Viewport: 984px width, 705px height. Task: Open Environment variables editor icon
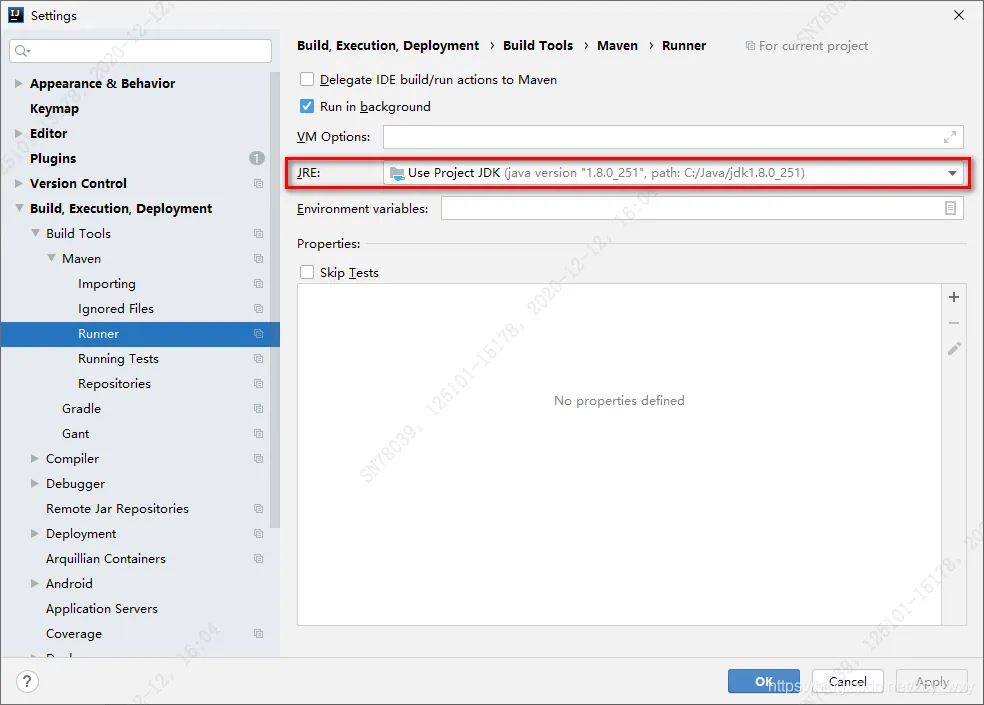pos(950,208)
